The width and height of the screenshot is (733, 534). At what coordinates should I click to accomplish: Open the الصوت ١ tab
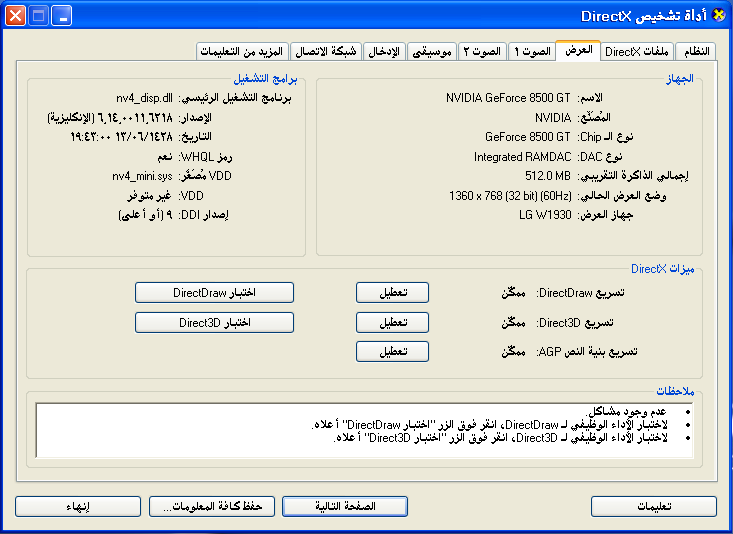pyautogui.click(x=532, y=51)
